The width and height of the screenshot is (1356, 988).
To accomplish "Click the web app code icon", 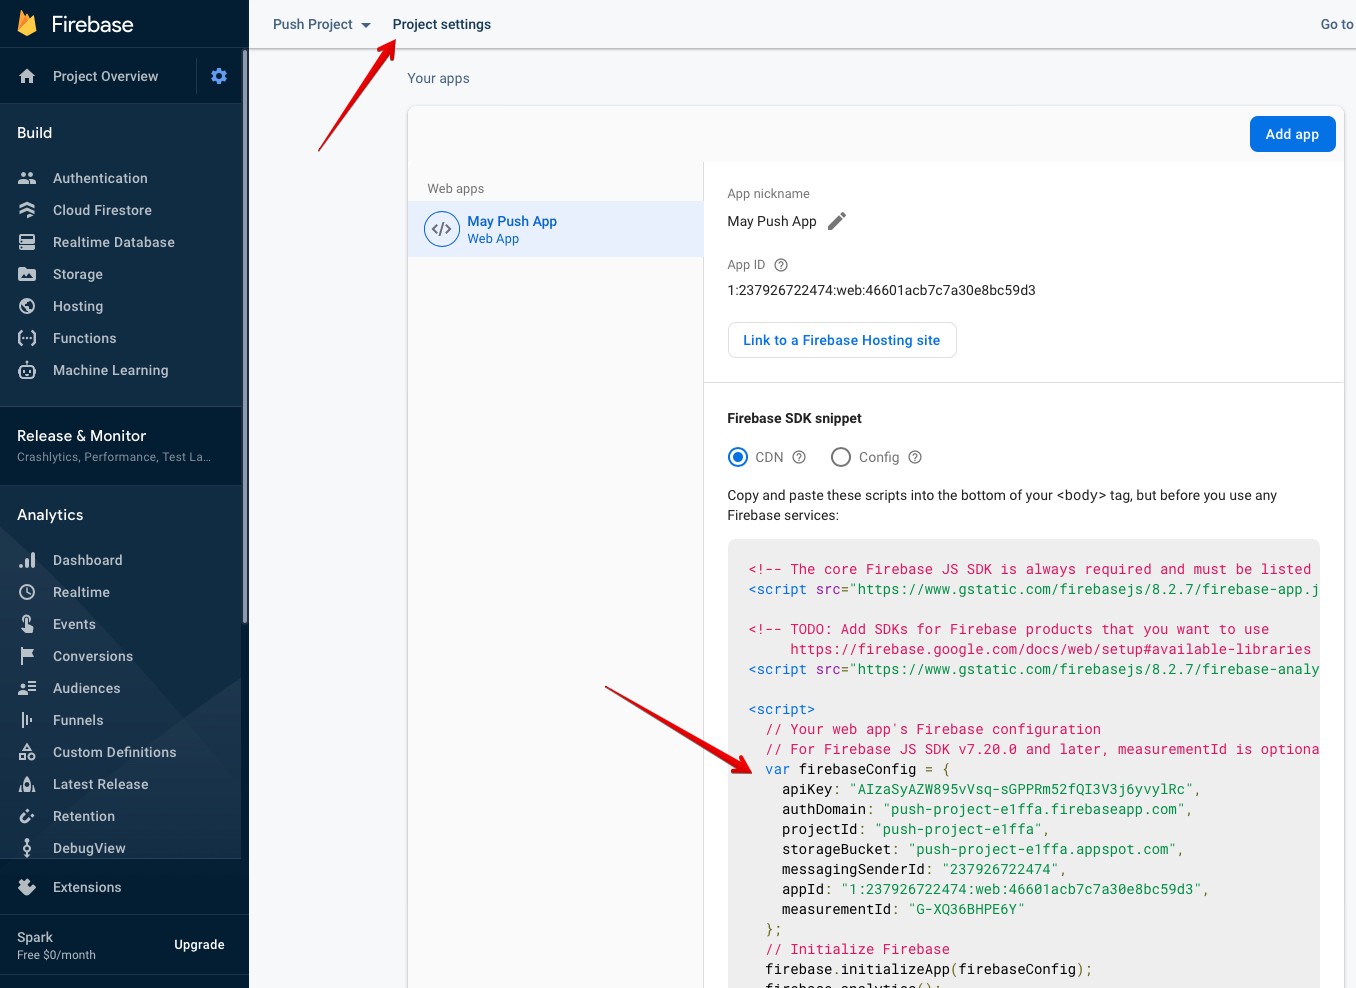I will click(x=442, y=229).
